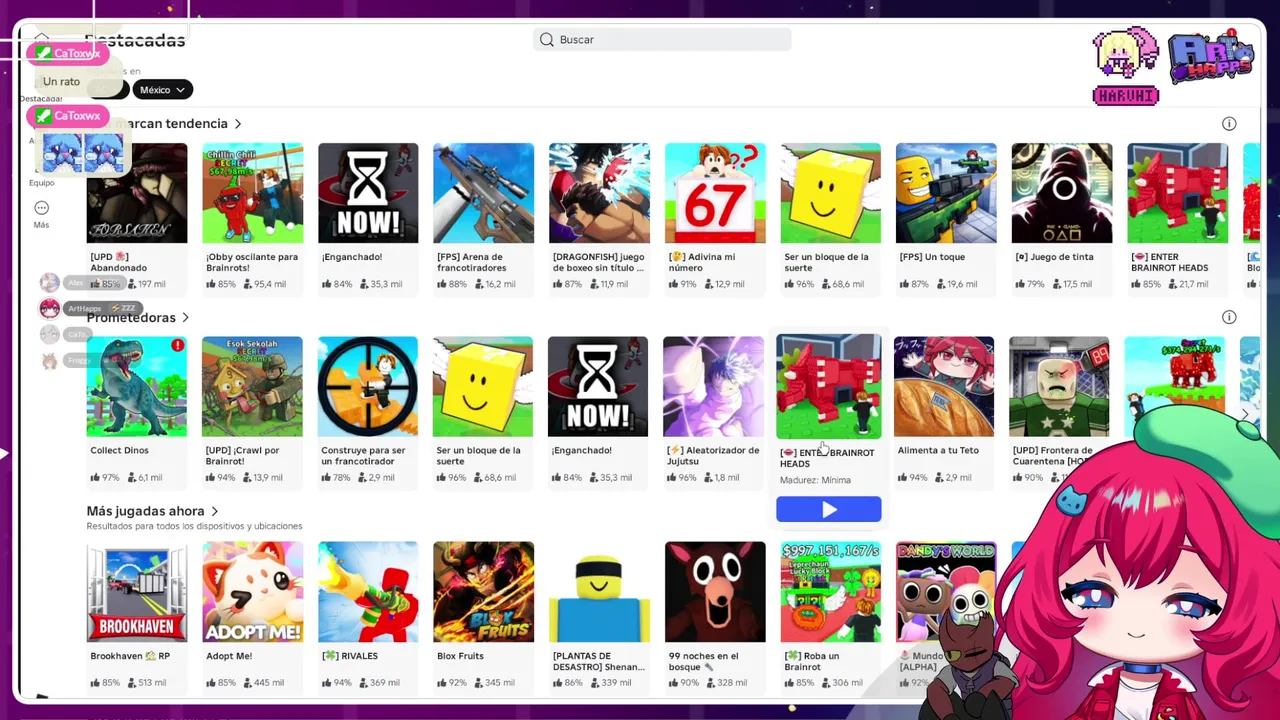
Task: Click '[FPS] Un toque' title text
Action: pyautogui.click(x=932, y=257)
